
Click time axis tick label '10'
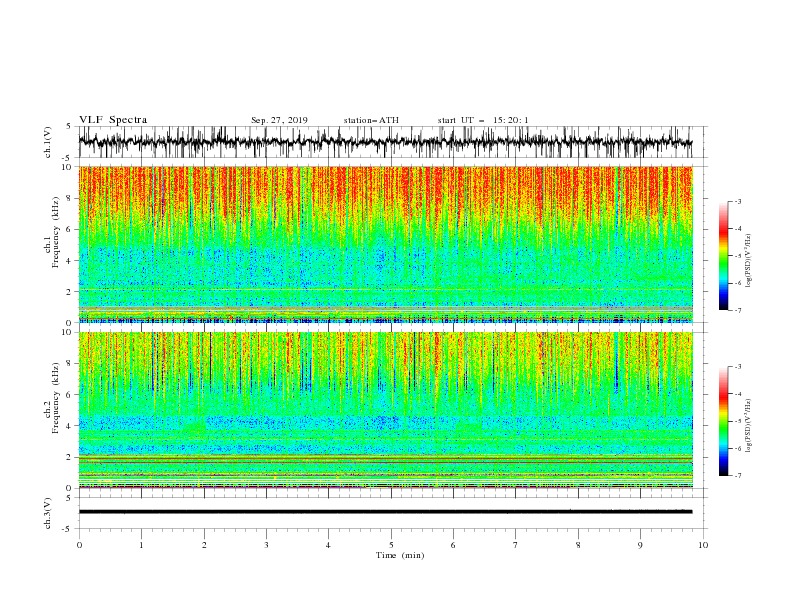(703, 545)
